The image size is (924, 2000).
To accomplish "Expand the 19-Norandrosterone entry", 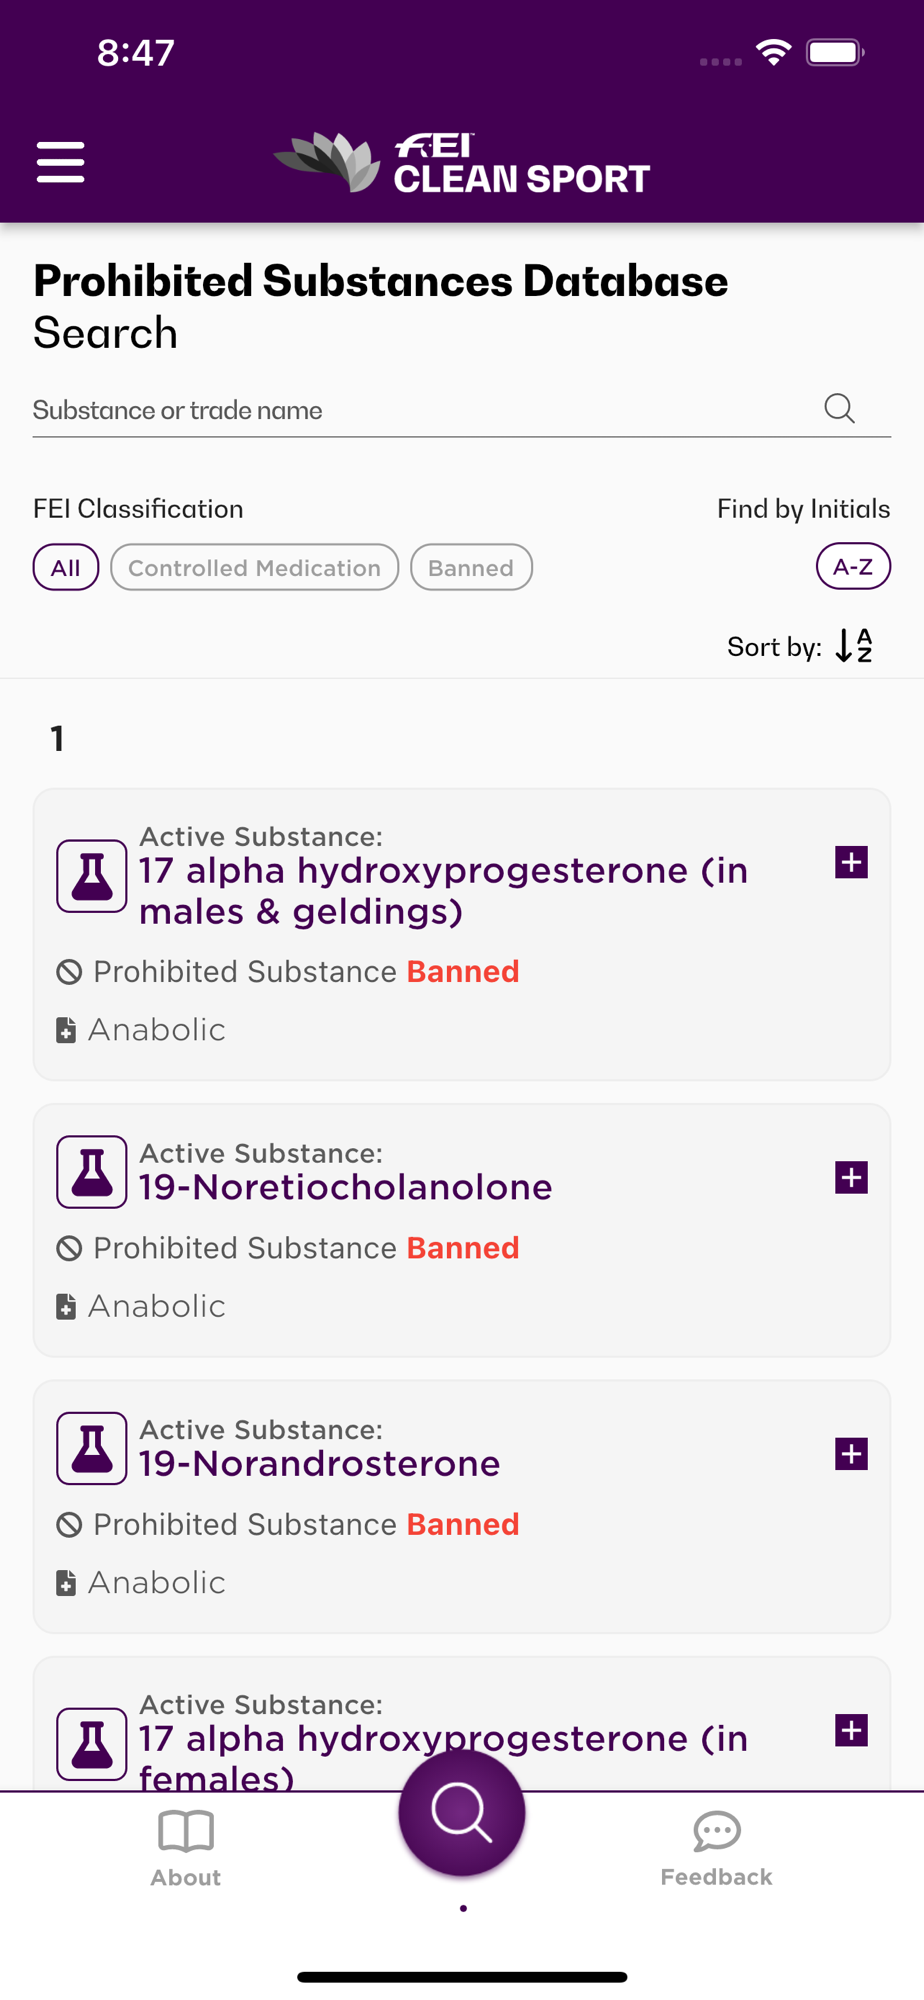I will tap(851, 1454).
